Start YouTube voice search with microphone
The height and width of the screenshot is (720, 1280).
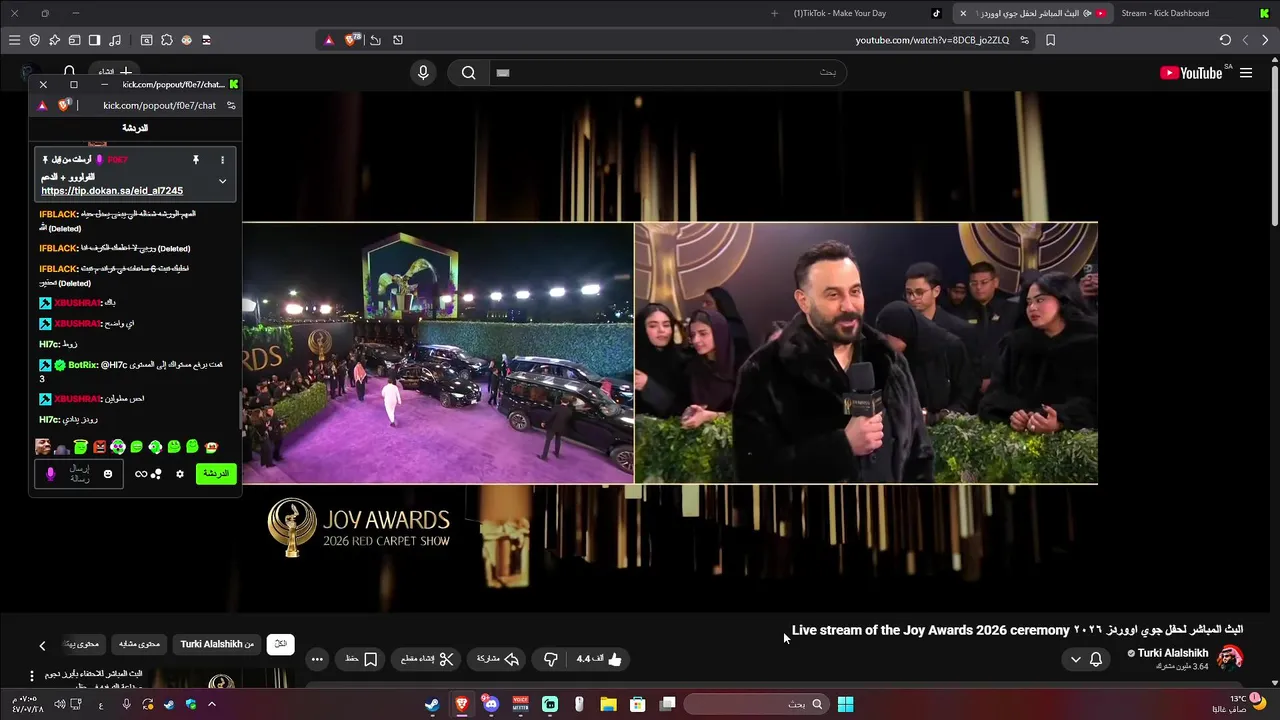coord(423,72)
